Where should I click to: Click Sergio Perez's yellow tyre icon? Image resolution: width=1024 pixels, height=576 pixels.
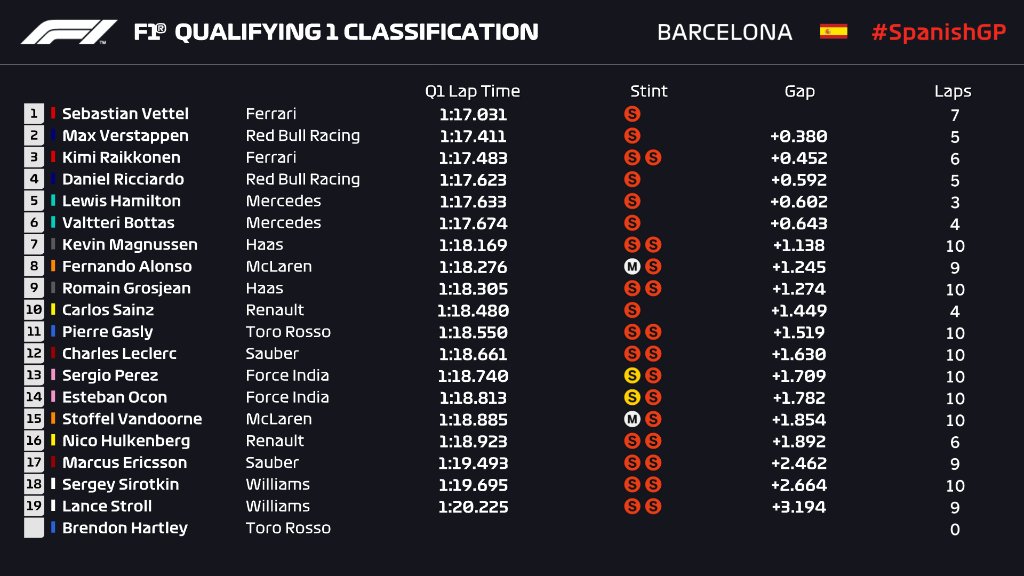631,376
